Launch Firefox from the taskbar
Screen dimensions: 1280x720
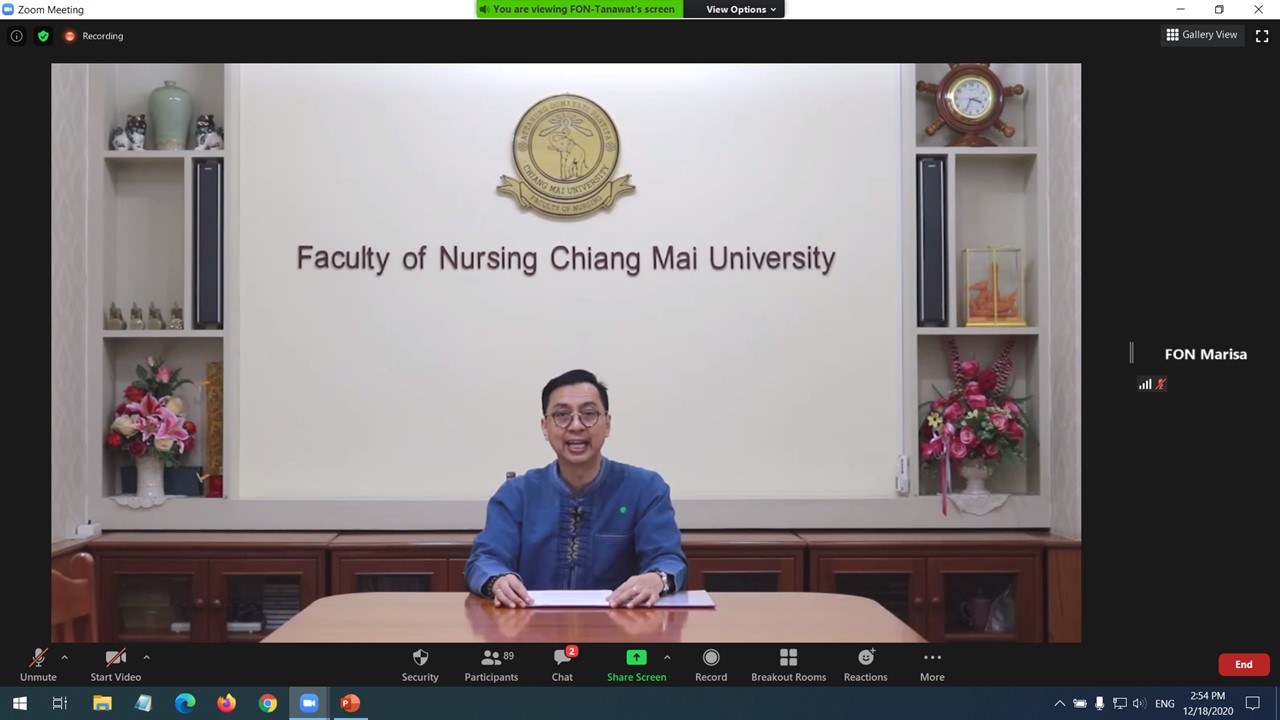226,703
